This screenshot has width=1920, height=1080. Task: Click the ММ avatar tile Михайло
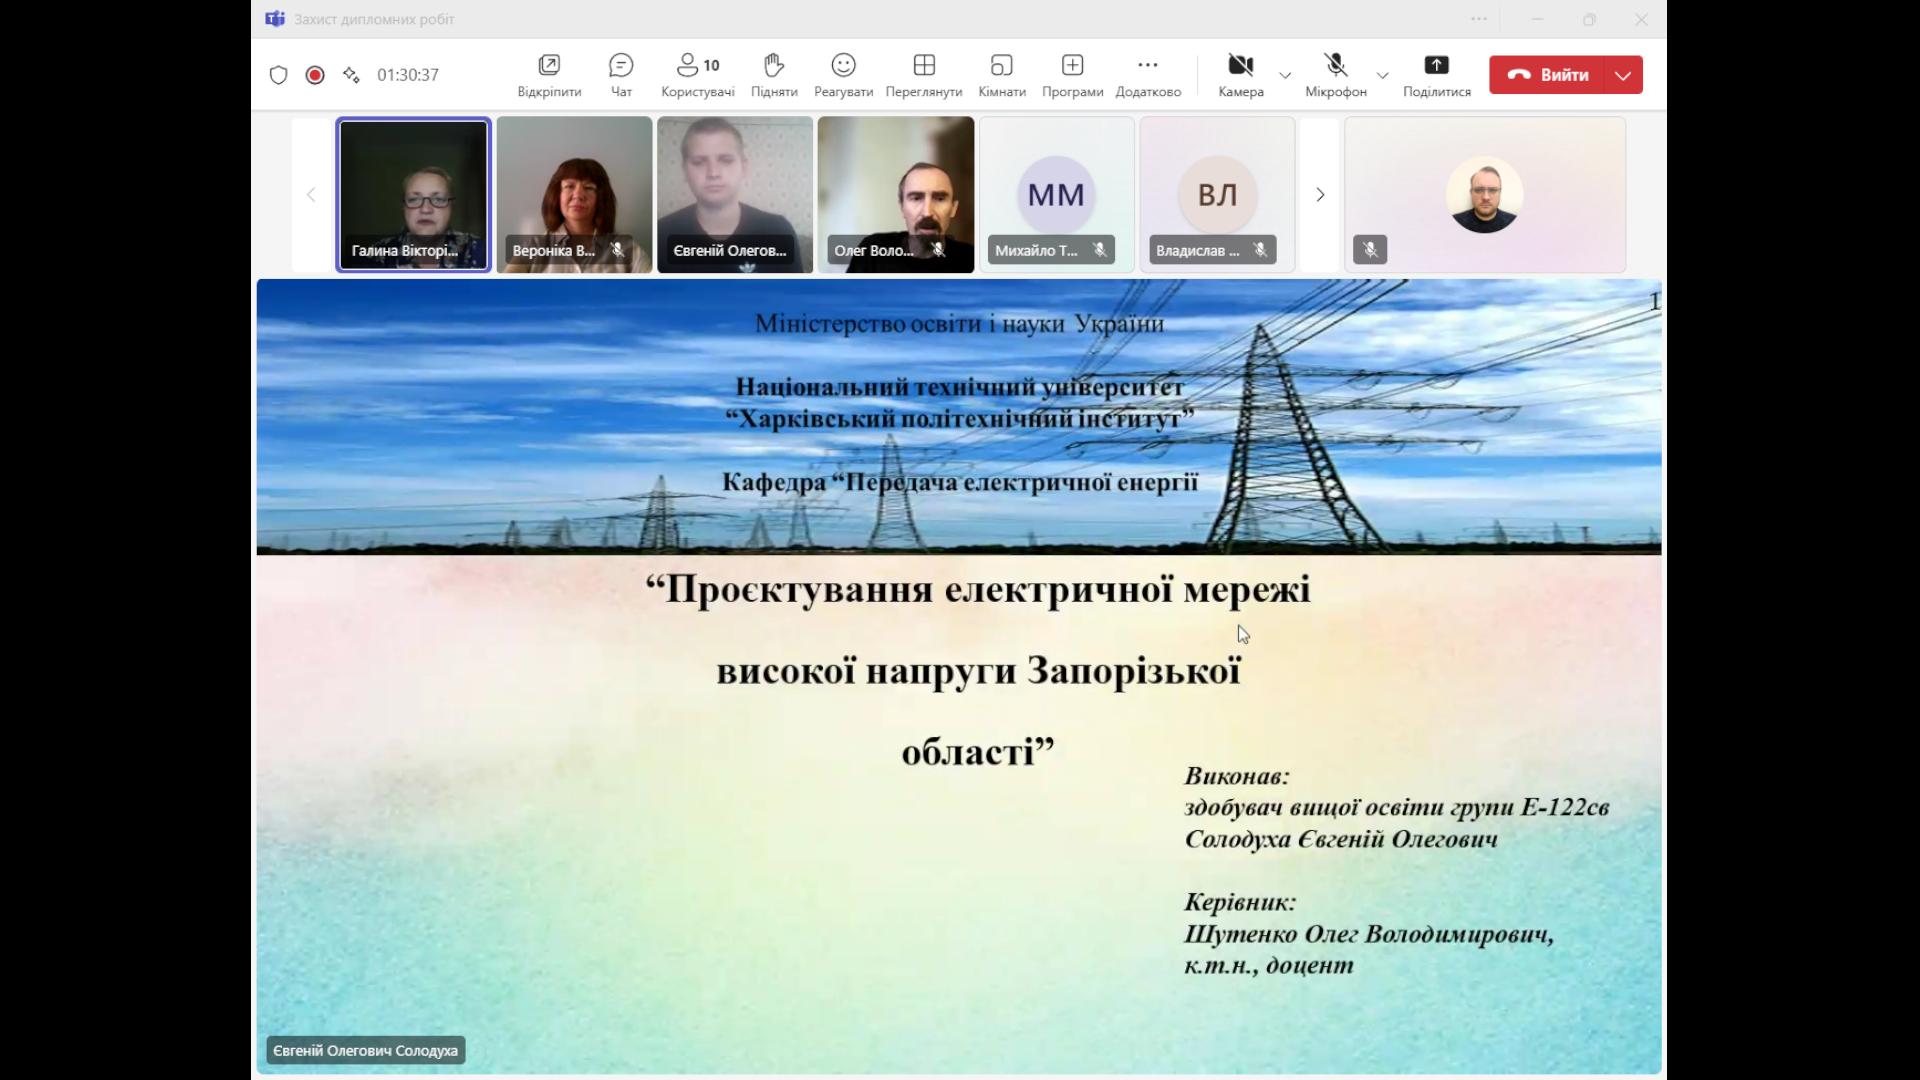(1056, 195)
